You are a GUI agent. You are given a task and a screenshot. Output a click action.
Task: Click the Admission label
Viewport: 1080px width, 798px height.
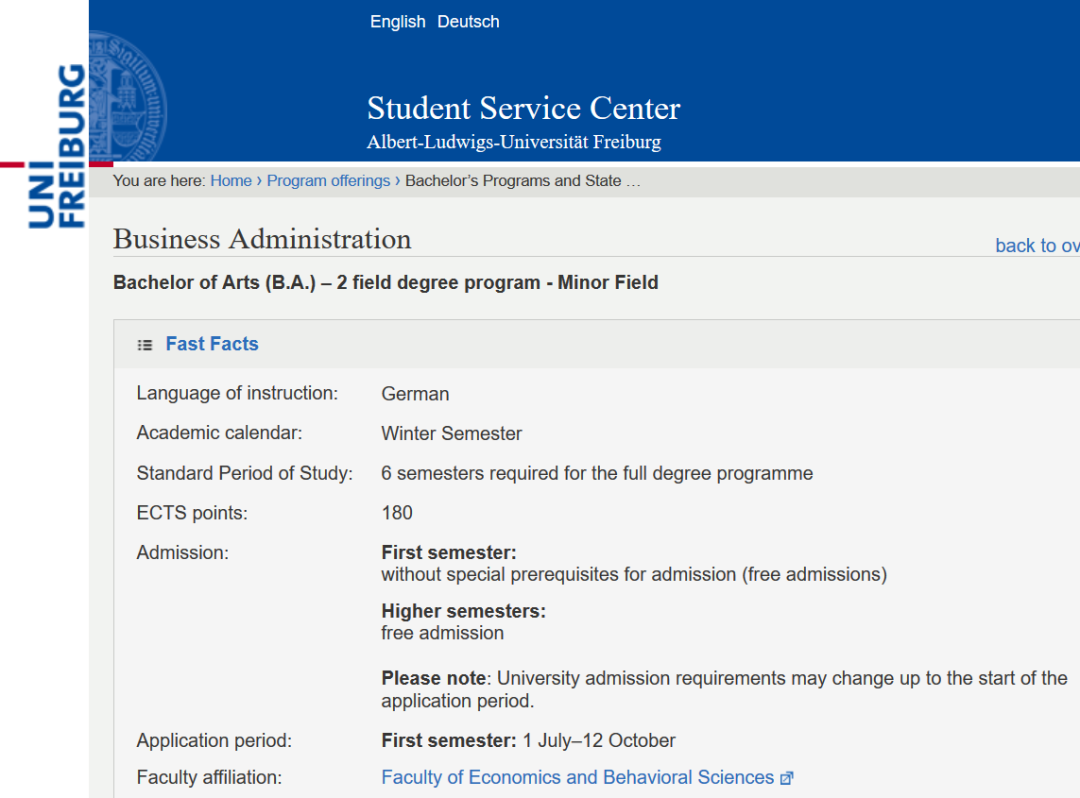(x=183, y=553)
